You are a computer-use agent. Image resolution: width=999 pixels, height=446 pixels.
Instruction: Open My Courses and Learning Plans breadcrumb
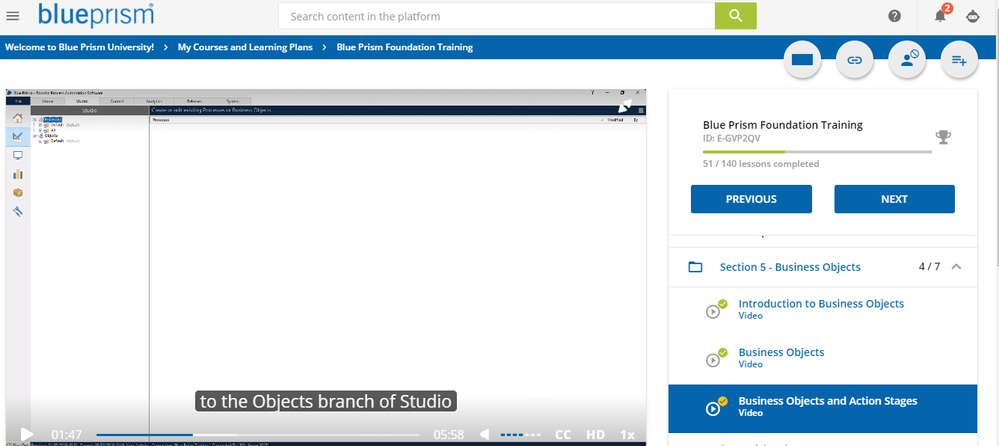[245, 47]
